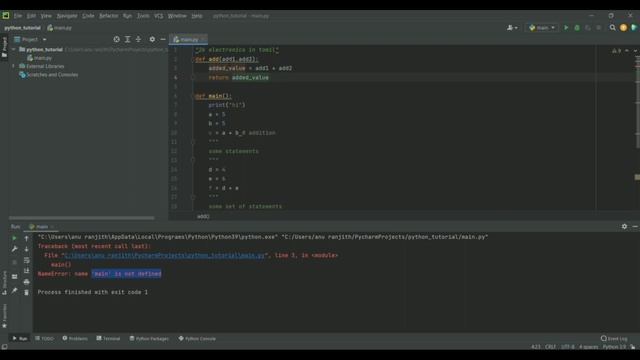Hide the Project tool window
Viewport: 640px width, 360px height.
[x=163, y=39]
